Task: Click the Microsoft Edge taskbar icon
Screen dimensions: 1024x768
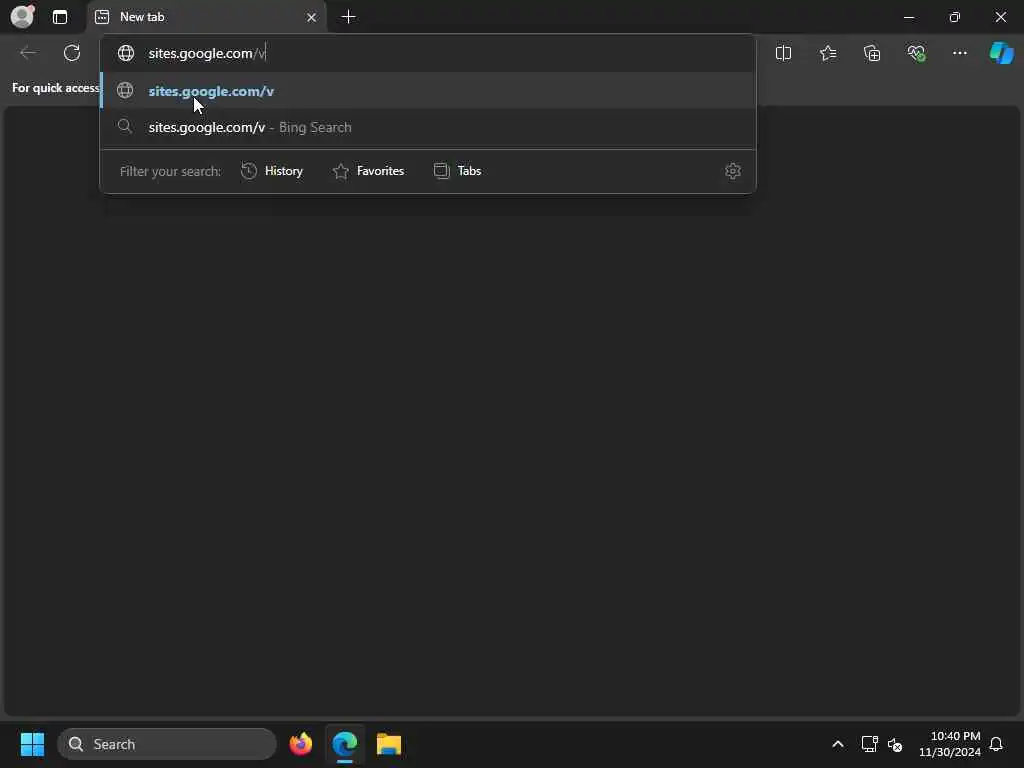Action: pyautogui.click(x=345, y=744)
